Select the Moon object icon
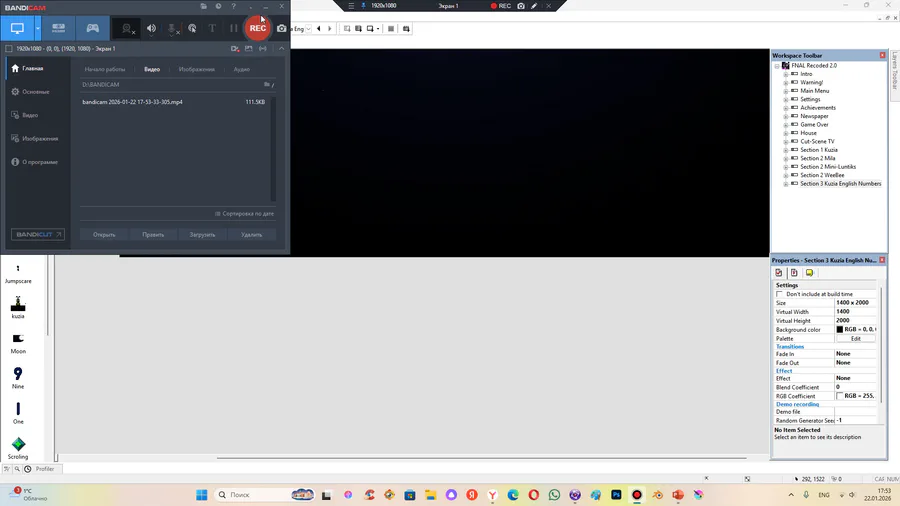 tap(18, 338)
